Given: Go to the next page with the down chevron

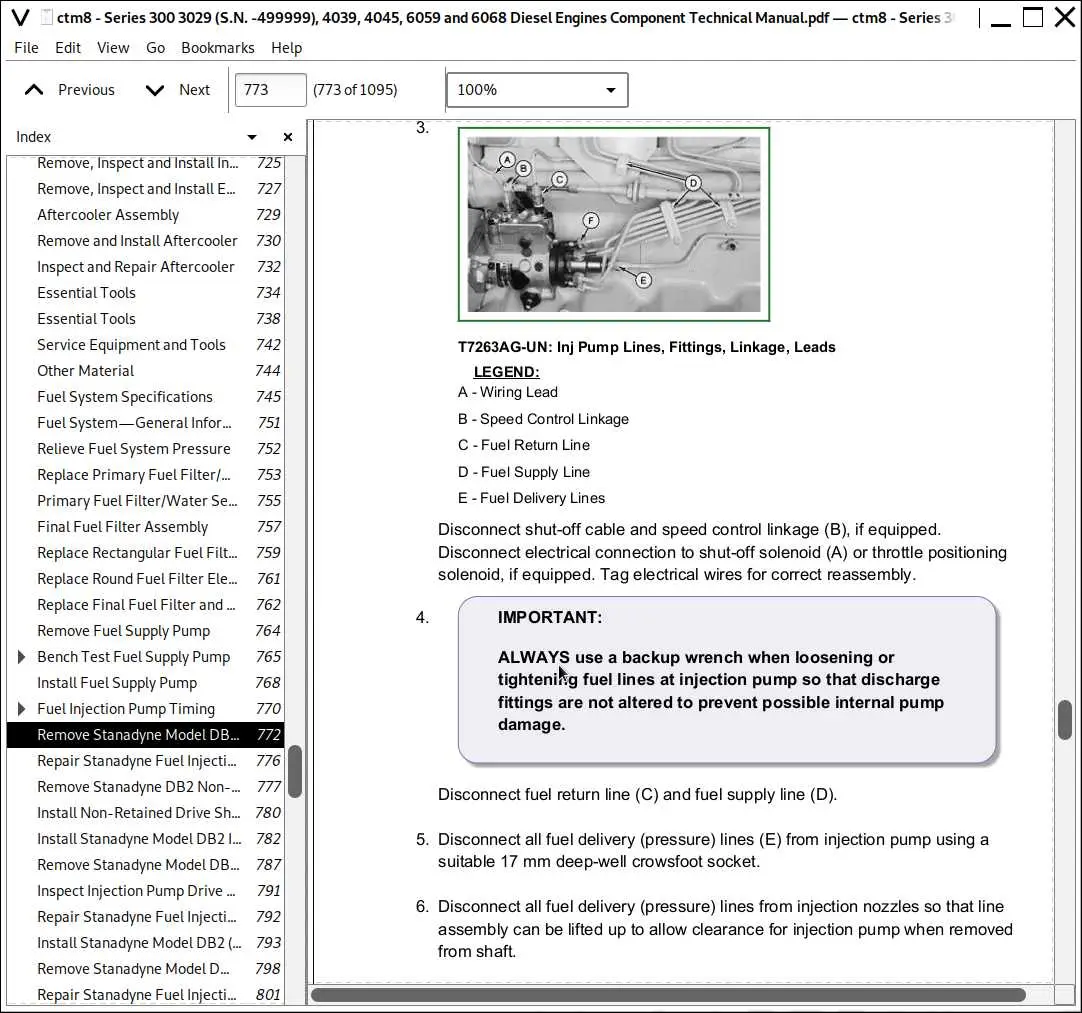Looking at the screenshot, I should point(155,90).
